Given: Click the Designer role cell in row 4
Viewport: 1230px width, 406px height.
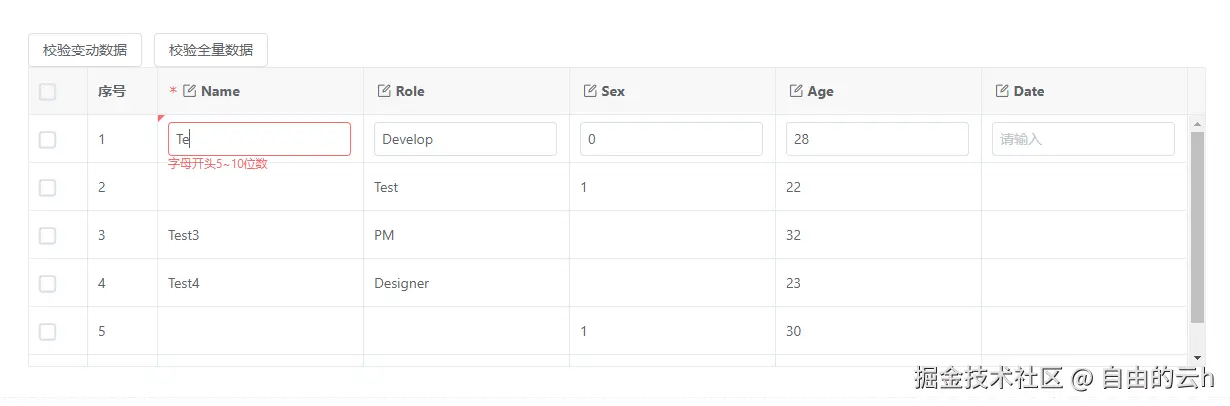Looking at the screenshot, I should coord(402,284).
